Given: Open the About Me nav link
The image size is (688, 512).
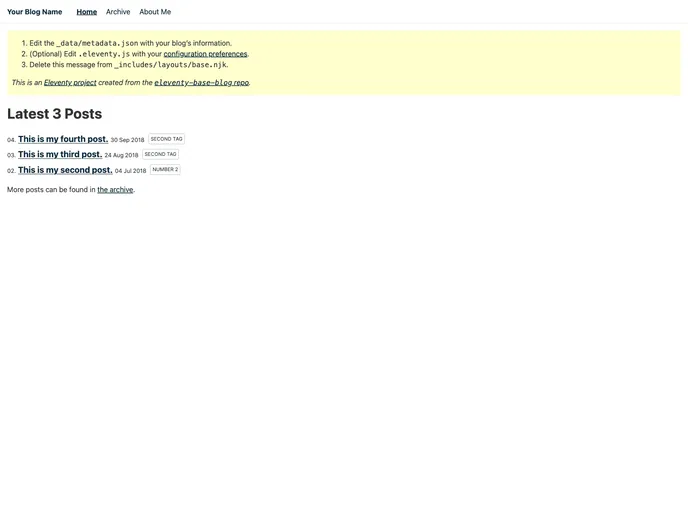Looking at the screenshot, I should coord(155,12).
